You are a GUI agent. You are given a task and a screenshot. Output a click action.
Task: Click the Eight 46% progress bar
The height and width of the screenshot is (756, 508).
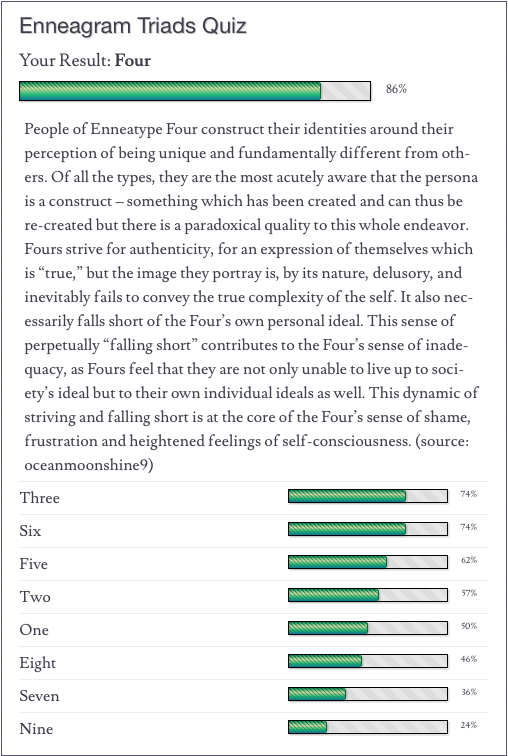[368, 661]
